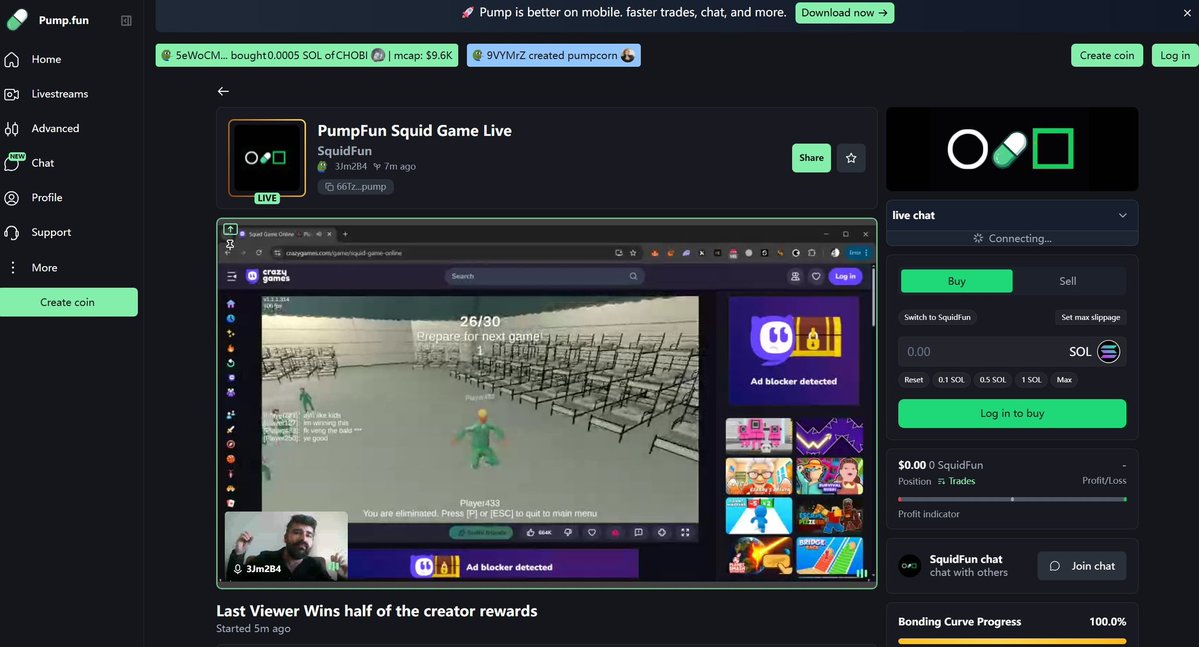The width and height of the screenshot is (1199, 647).
Task: Open the pumpcorn created ticker
Action: point(554,55)
